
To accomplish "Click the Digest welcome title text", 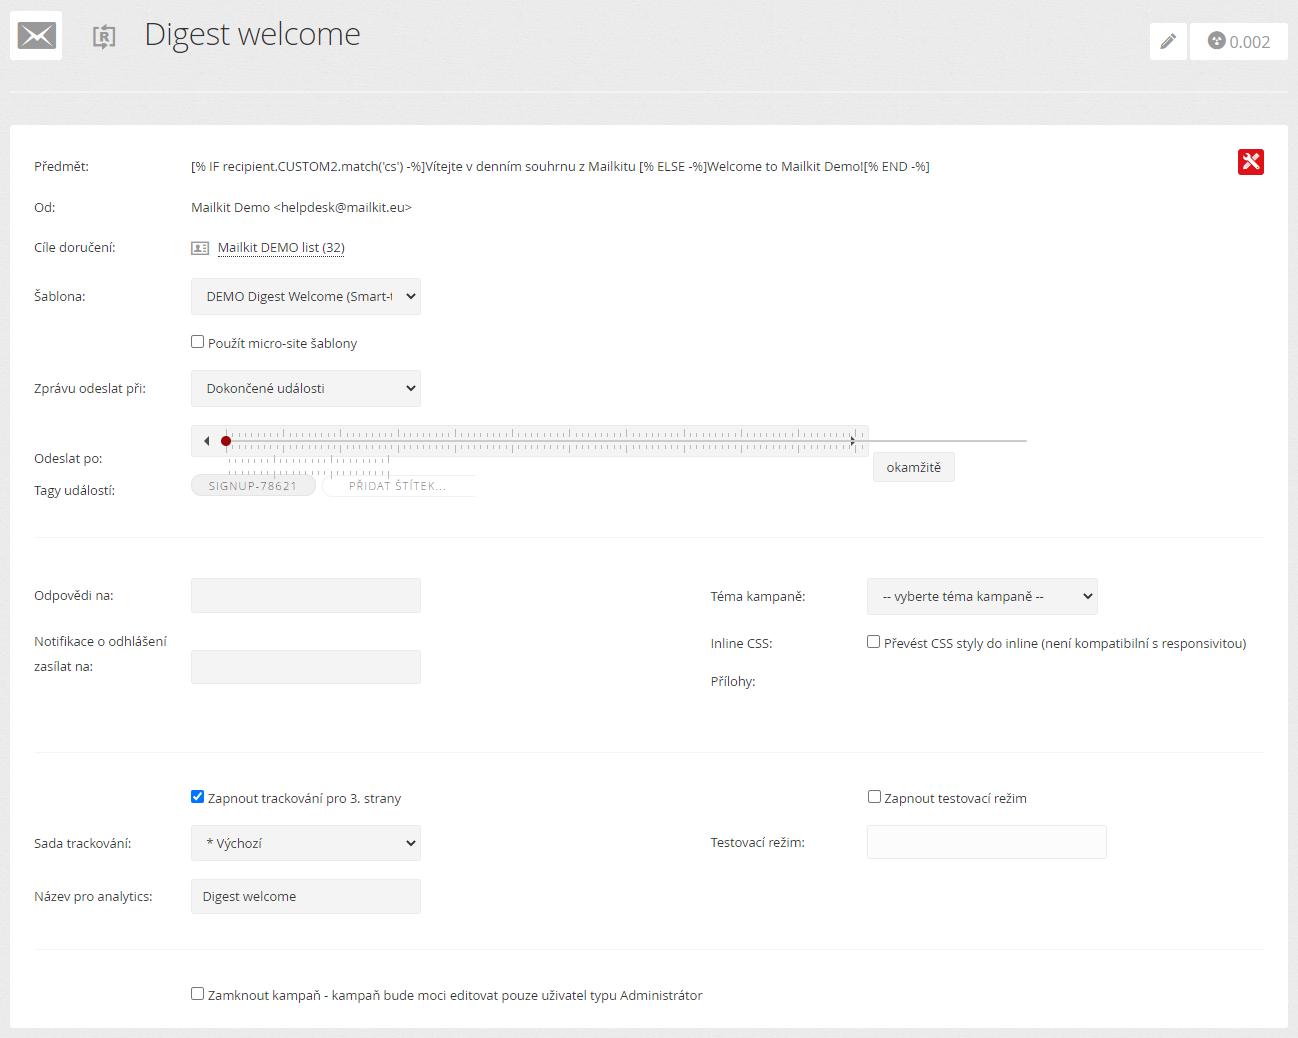I will pyautogui.click(x=252, y=35).
